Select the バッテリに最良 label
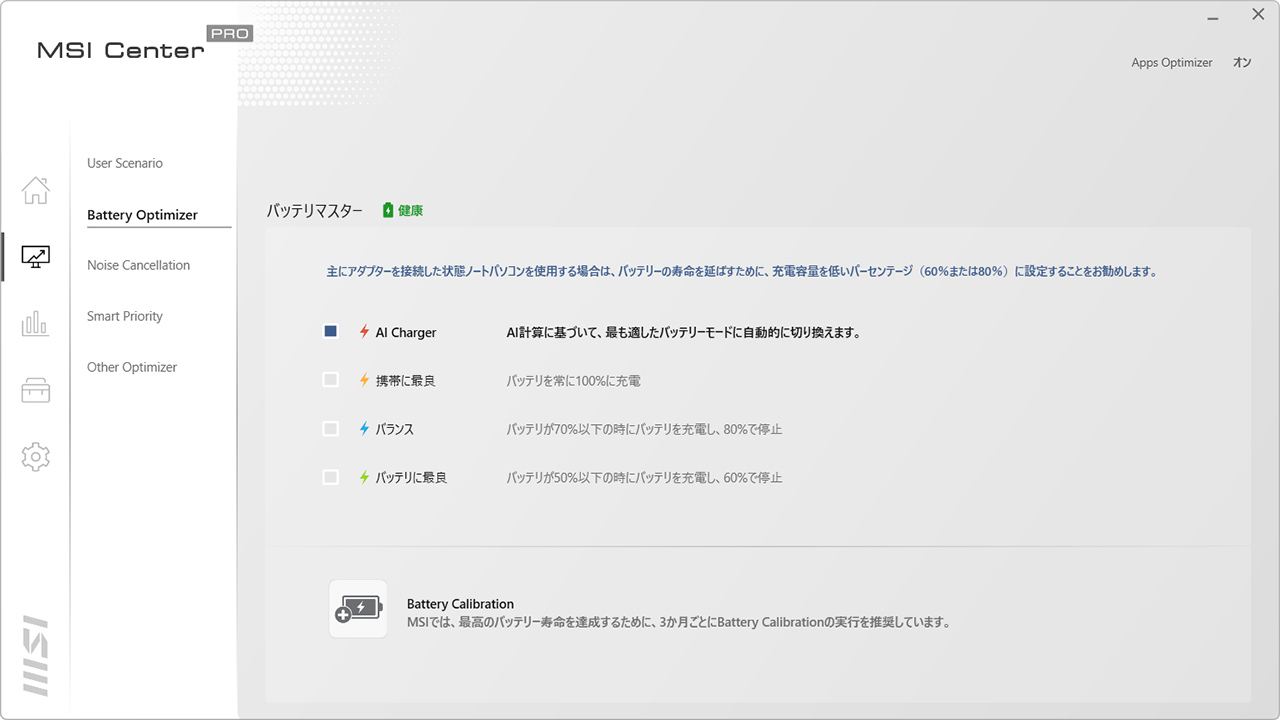This screenshot has height=720, width=1280. point(411,478)
